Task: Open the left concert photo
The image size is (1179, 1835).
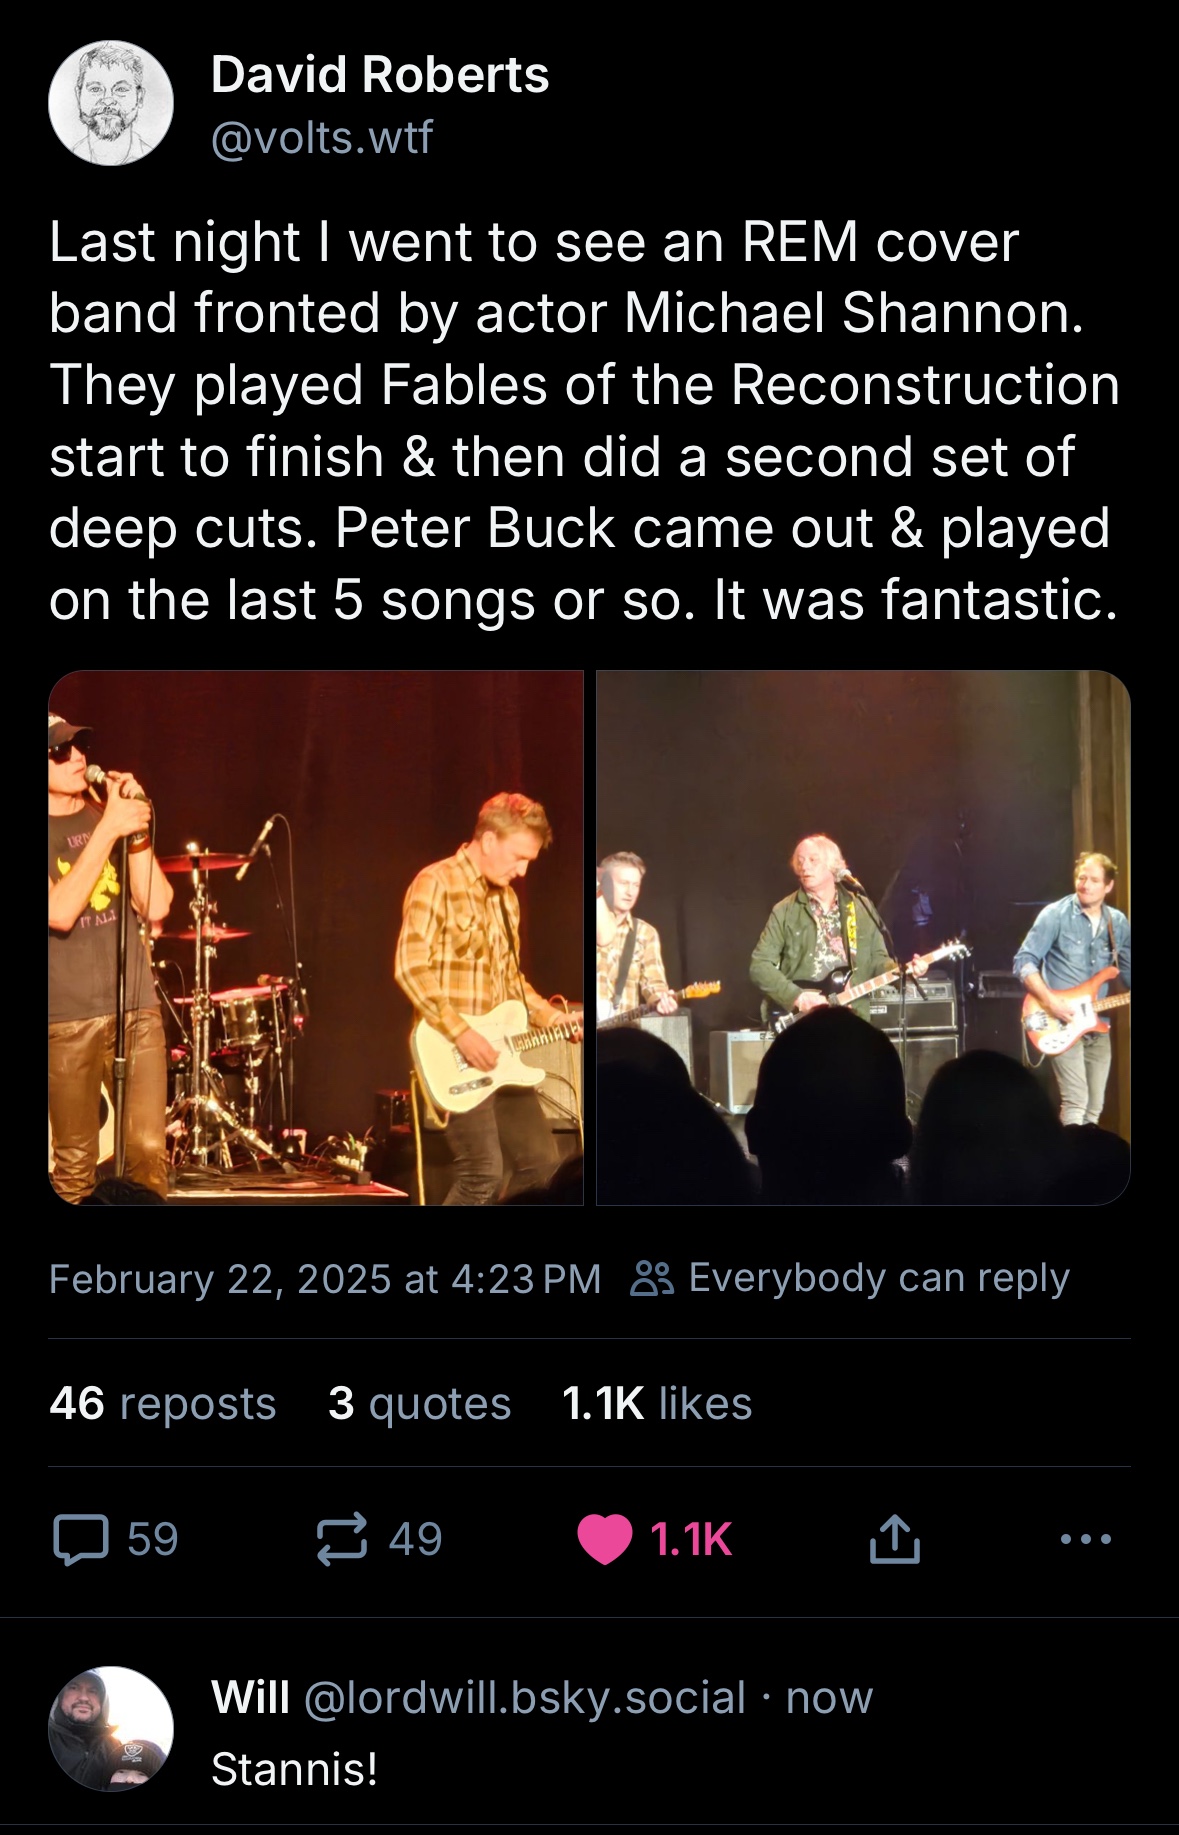Action: point(316,937)
